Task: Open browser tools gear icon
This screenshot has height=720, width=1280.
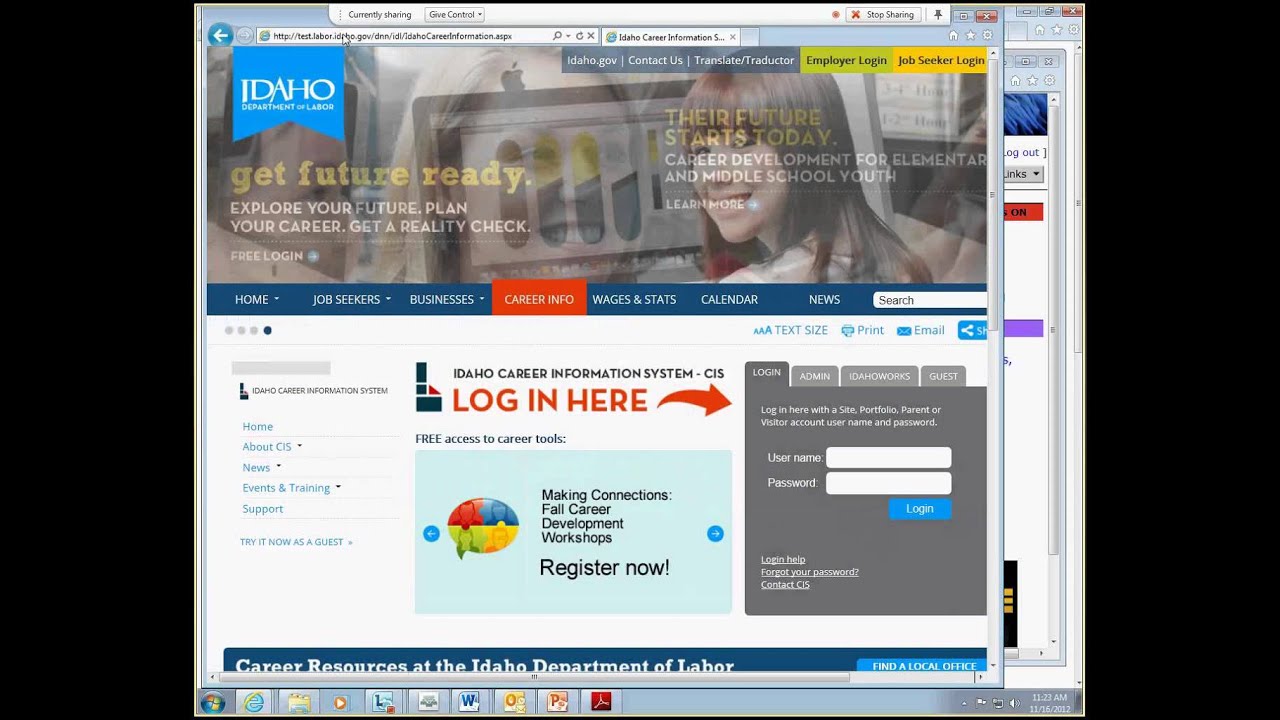Action: pos(987,35)
